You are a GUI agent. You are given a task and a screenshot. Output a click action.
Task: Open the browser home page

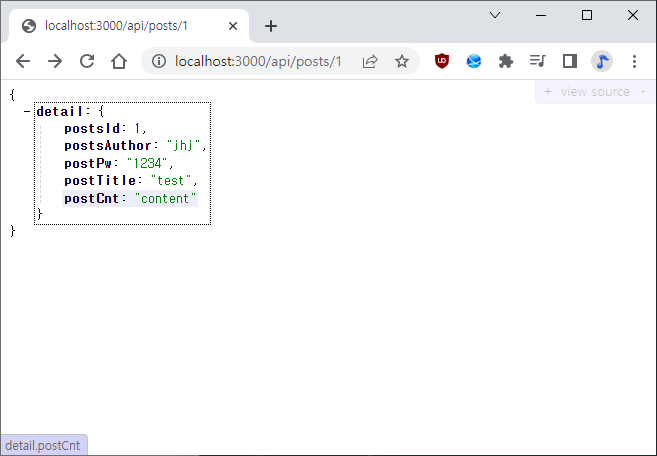(x=119, y=61)
